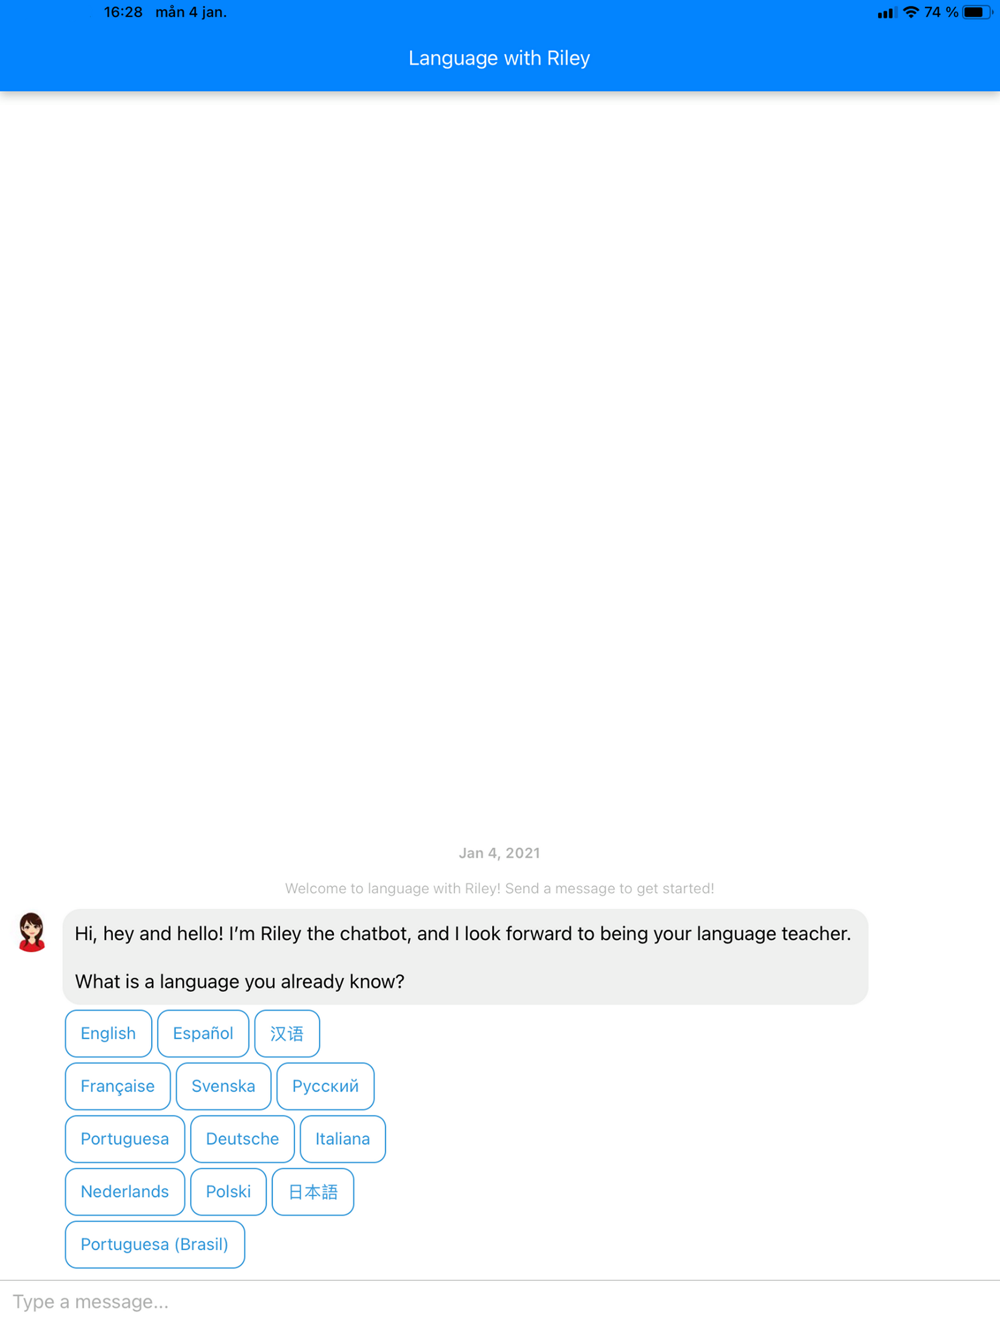
Task: Tap Riley's greeting message bubble
Action: [x=465, y=957]
